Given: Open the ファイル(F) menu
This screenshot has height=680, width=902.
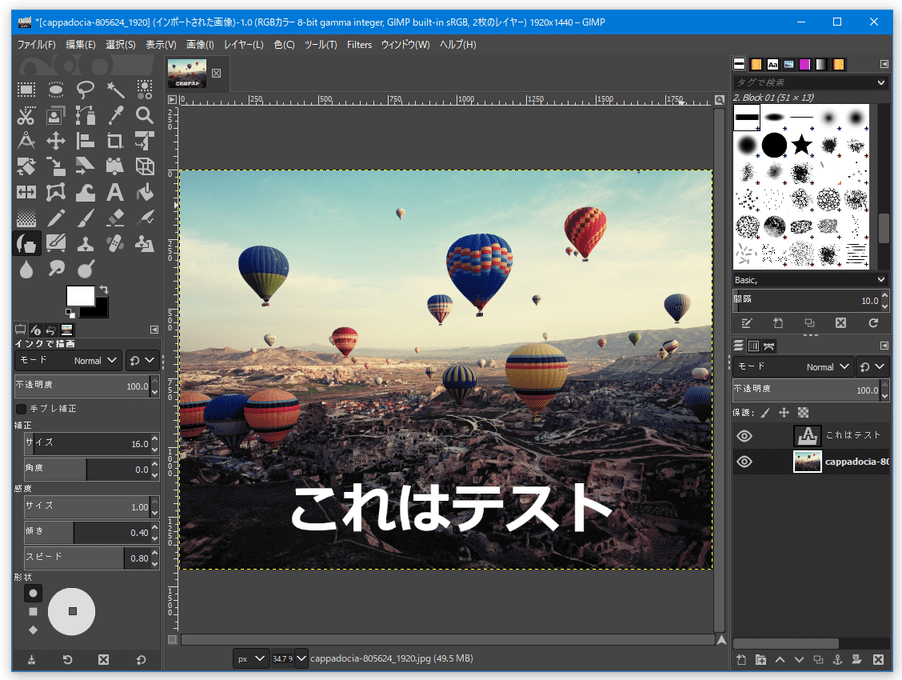Looking at the screenshot, I should [36, 44].
